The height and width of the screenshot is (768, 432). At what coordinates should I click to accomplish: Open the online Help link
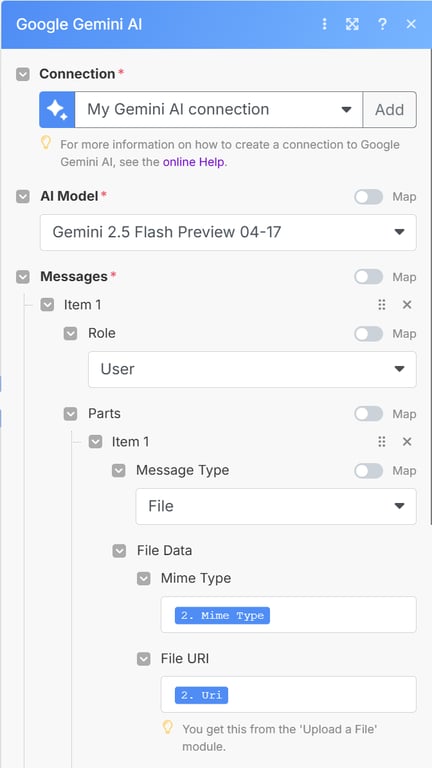[x=195, y=162]
